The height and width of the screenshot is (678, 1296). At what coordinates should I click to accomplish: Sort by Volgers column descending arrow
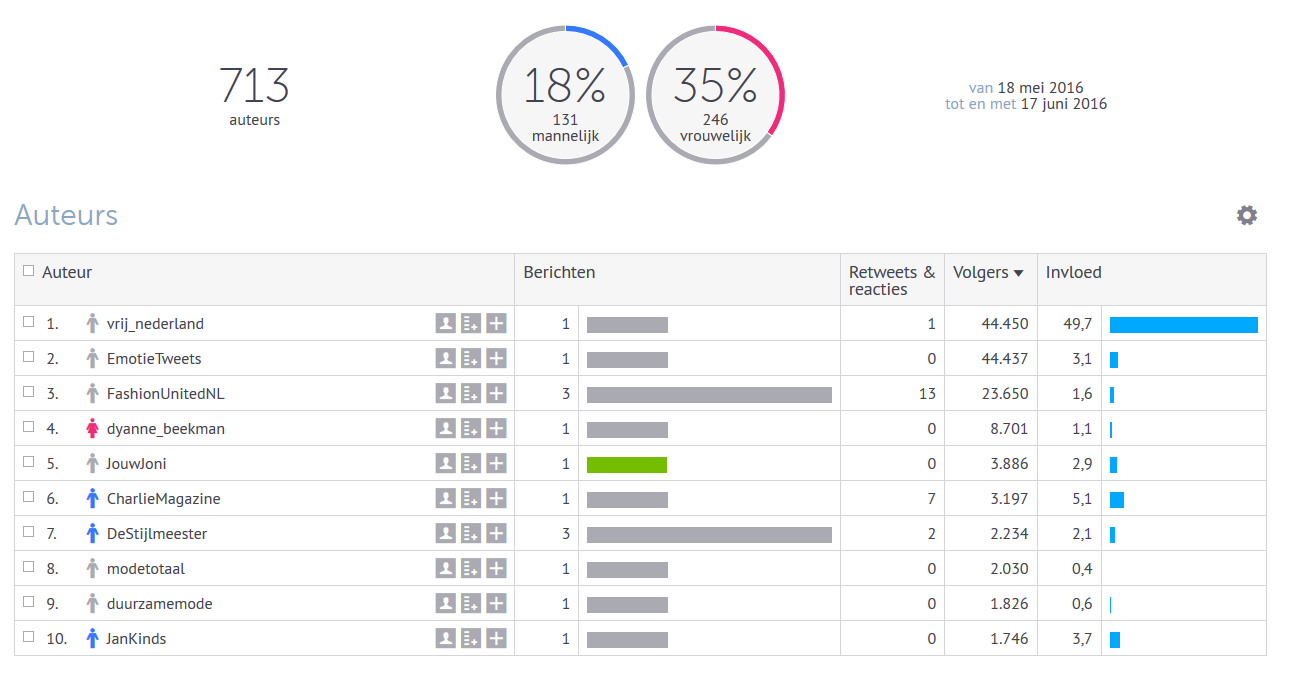(x=1018, y=273)
